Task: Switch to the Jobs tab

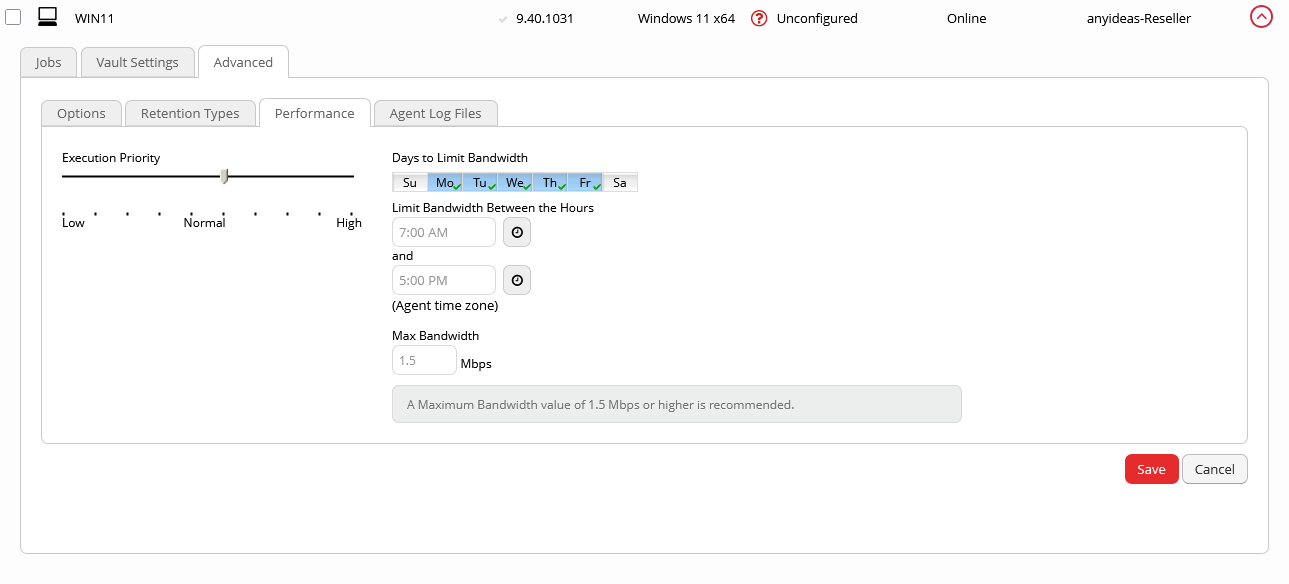Action: [48, 62]
